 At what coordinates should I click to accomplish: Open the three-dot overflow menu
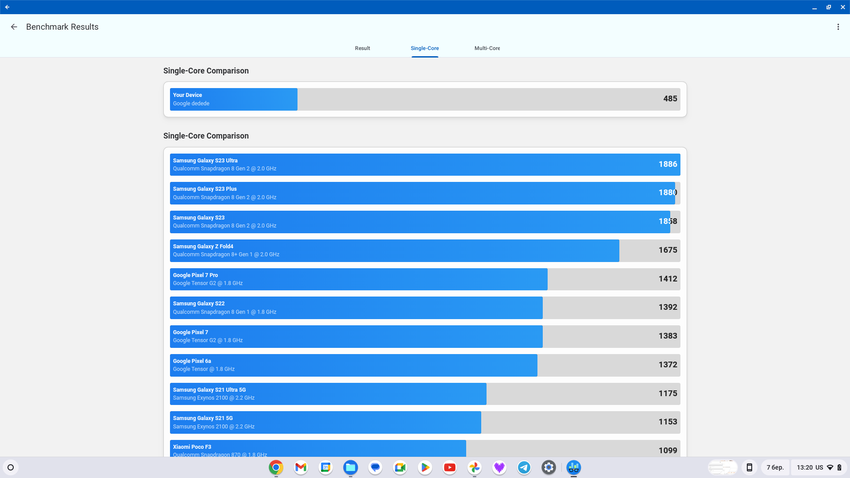(x=838, y=27)
